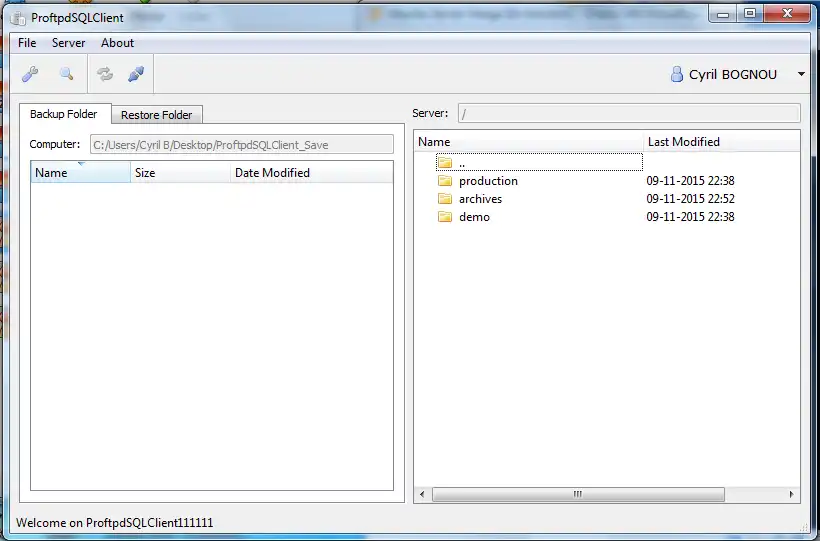
Task: Click the ProftpdSQLClient title bar app icon
Action: [18, 18]
